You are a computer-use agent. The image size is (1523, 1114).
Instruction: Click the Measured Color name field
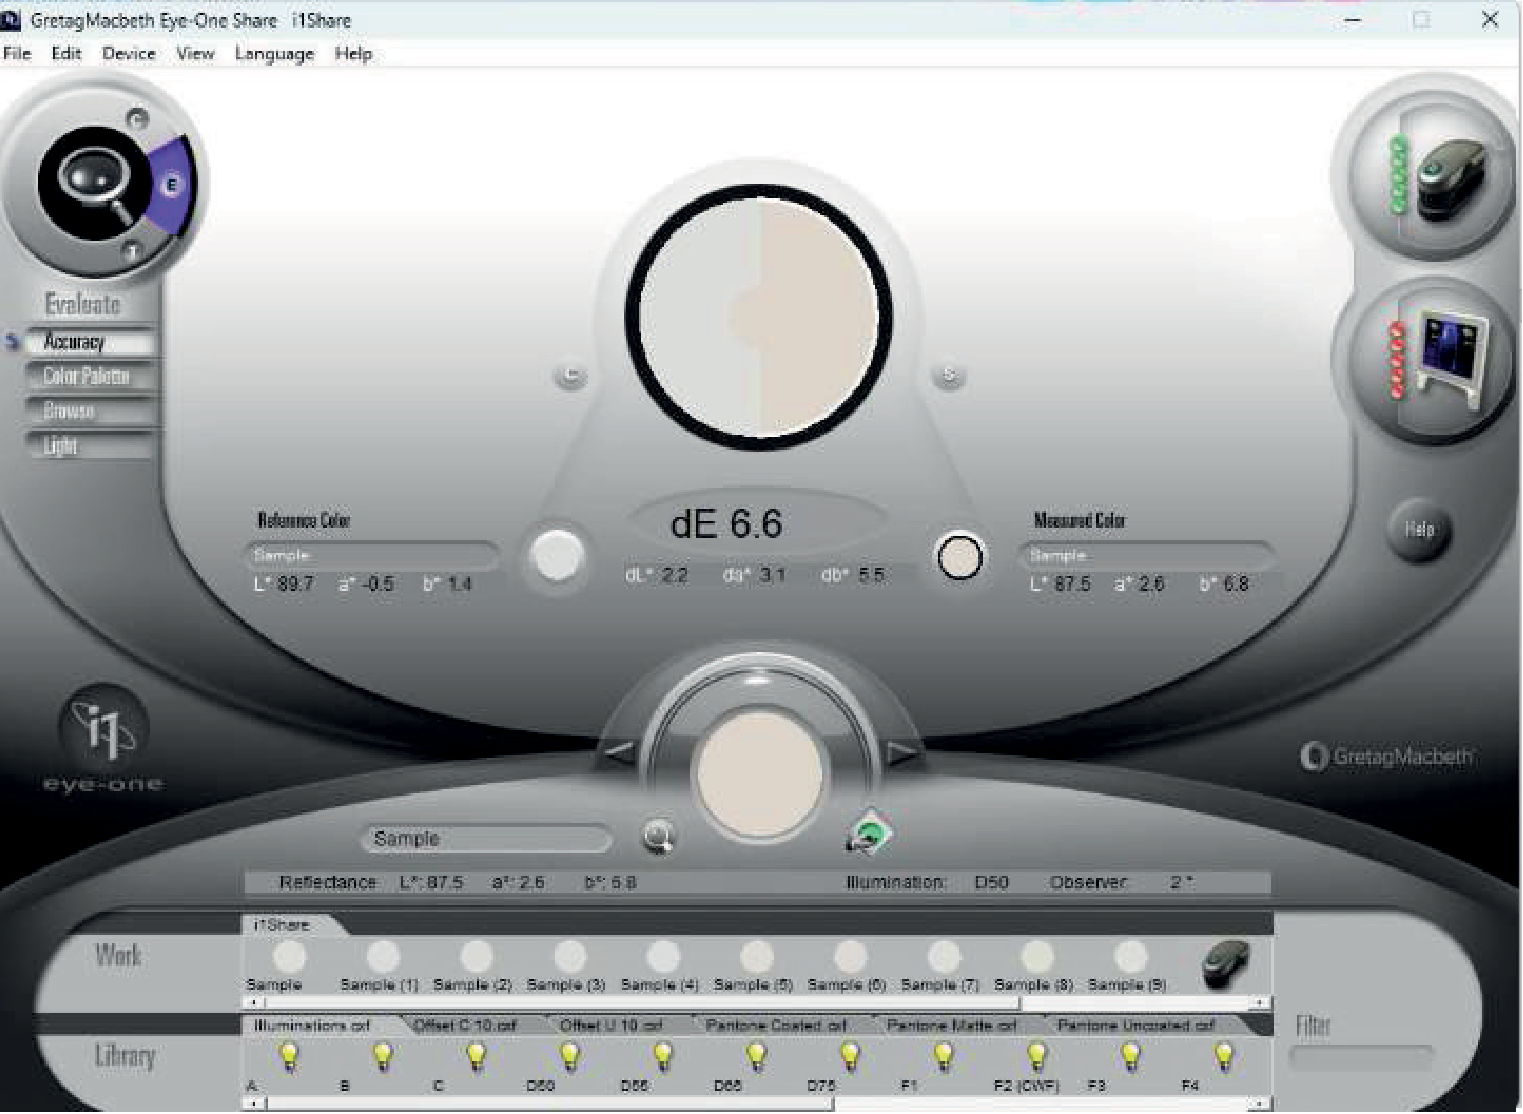1147,555
